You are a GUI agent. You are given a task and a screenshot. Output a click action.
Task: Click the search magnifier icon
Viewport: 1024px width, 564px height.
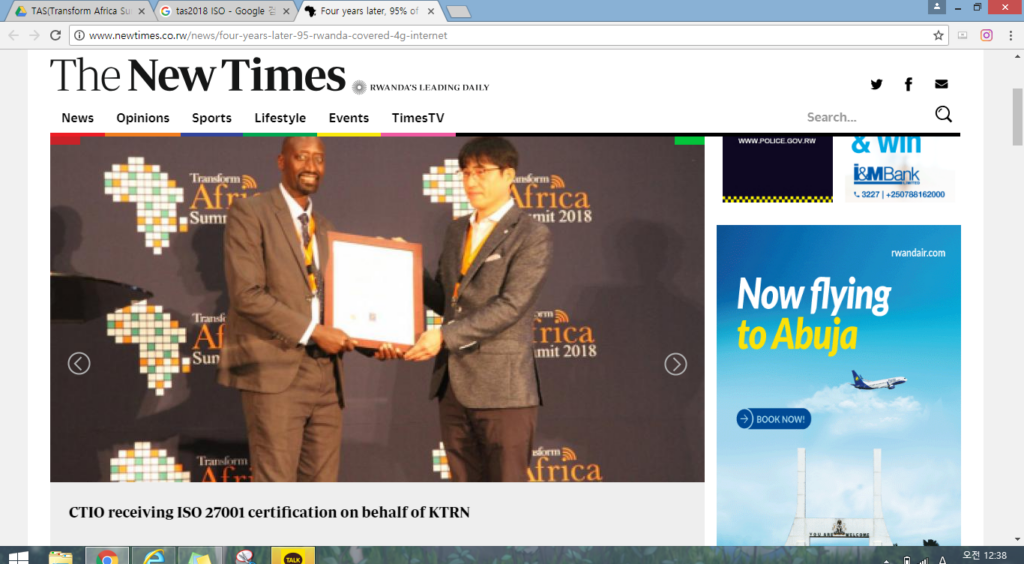[943, 115]
